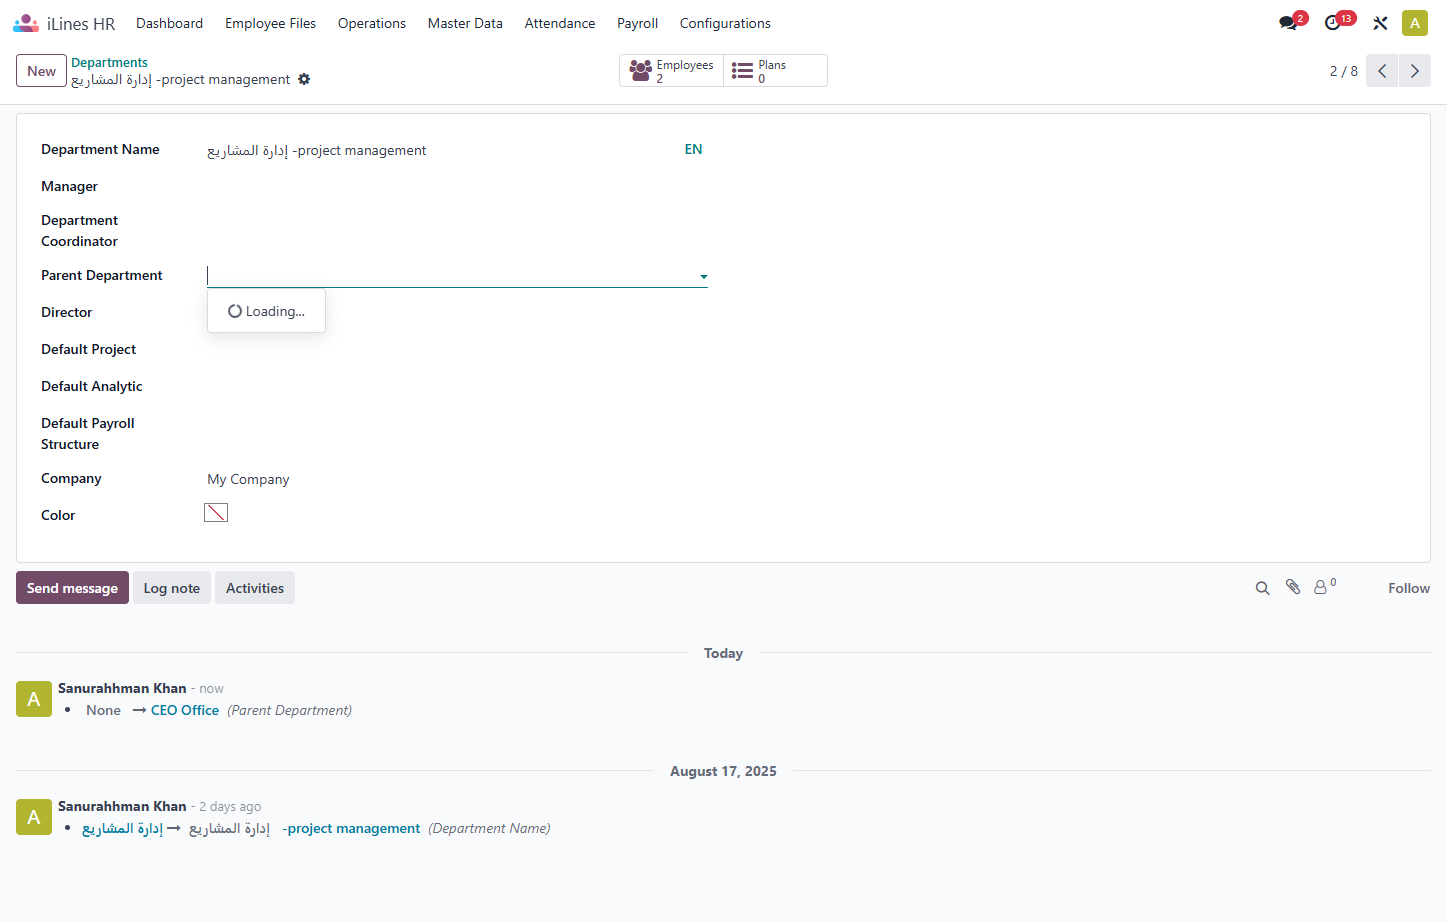Screen dimensions: 1447x922
Task: Go to the previous department record
Action: tap(1382, 71)
